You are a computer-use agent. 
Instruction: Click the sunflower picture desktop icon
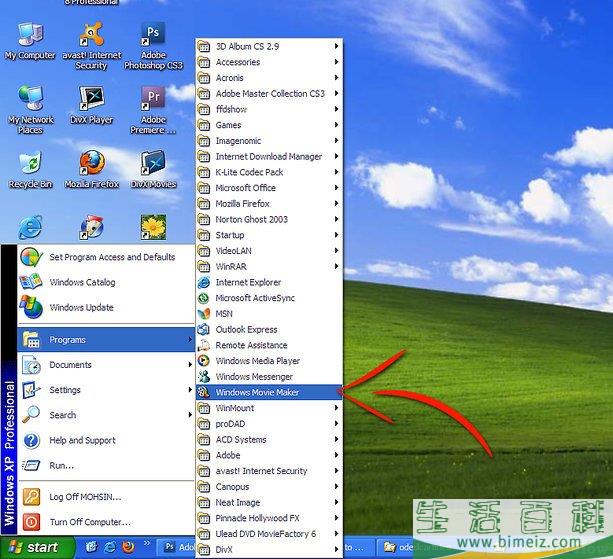point(153,227)
